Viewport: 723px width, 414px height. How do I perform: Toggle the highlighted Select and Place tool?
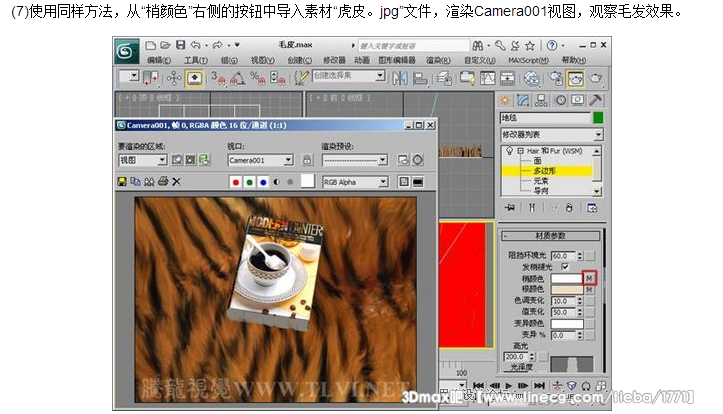point(195,78)
